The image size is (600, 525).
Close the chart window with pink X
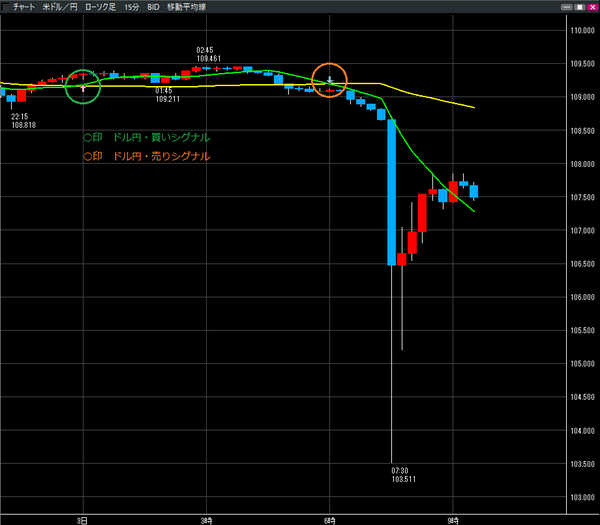[592, 7]
